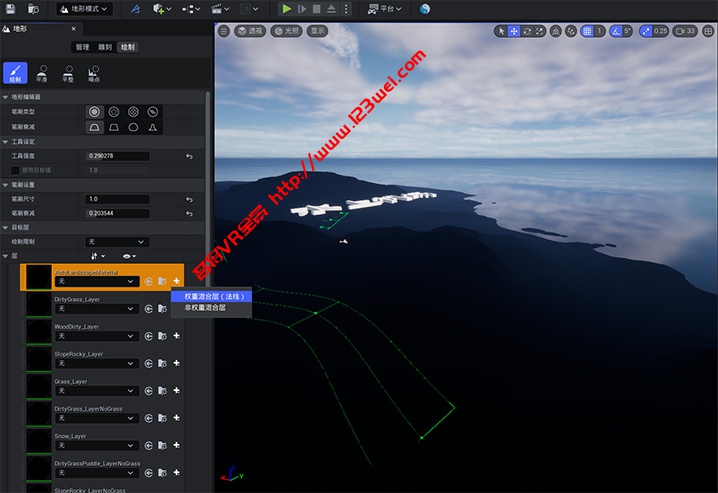The width and height of the screenshot is (718, 493).
Task: Select the 平滑 smooth tool
Action: click(x=42, y=73)
